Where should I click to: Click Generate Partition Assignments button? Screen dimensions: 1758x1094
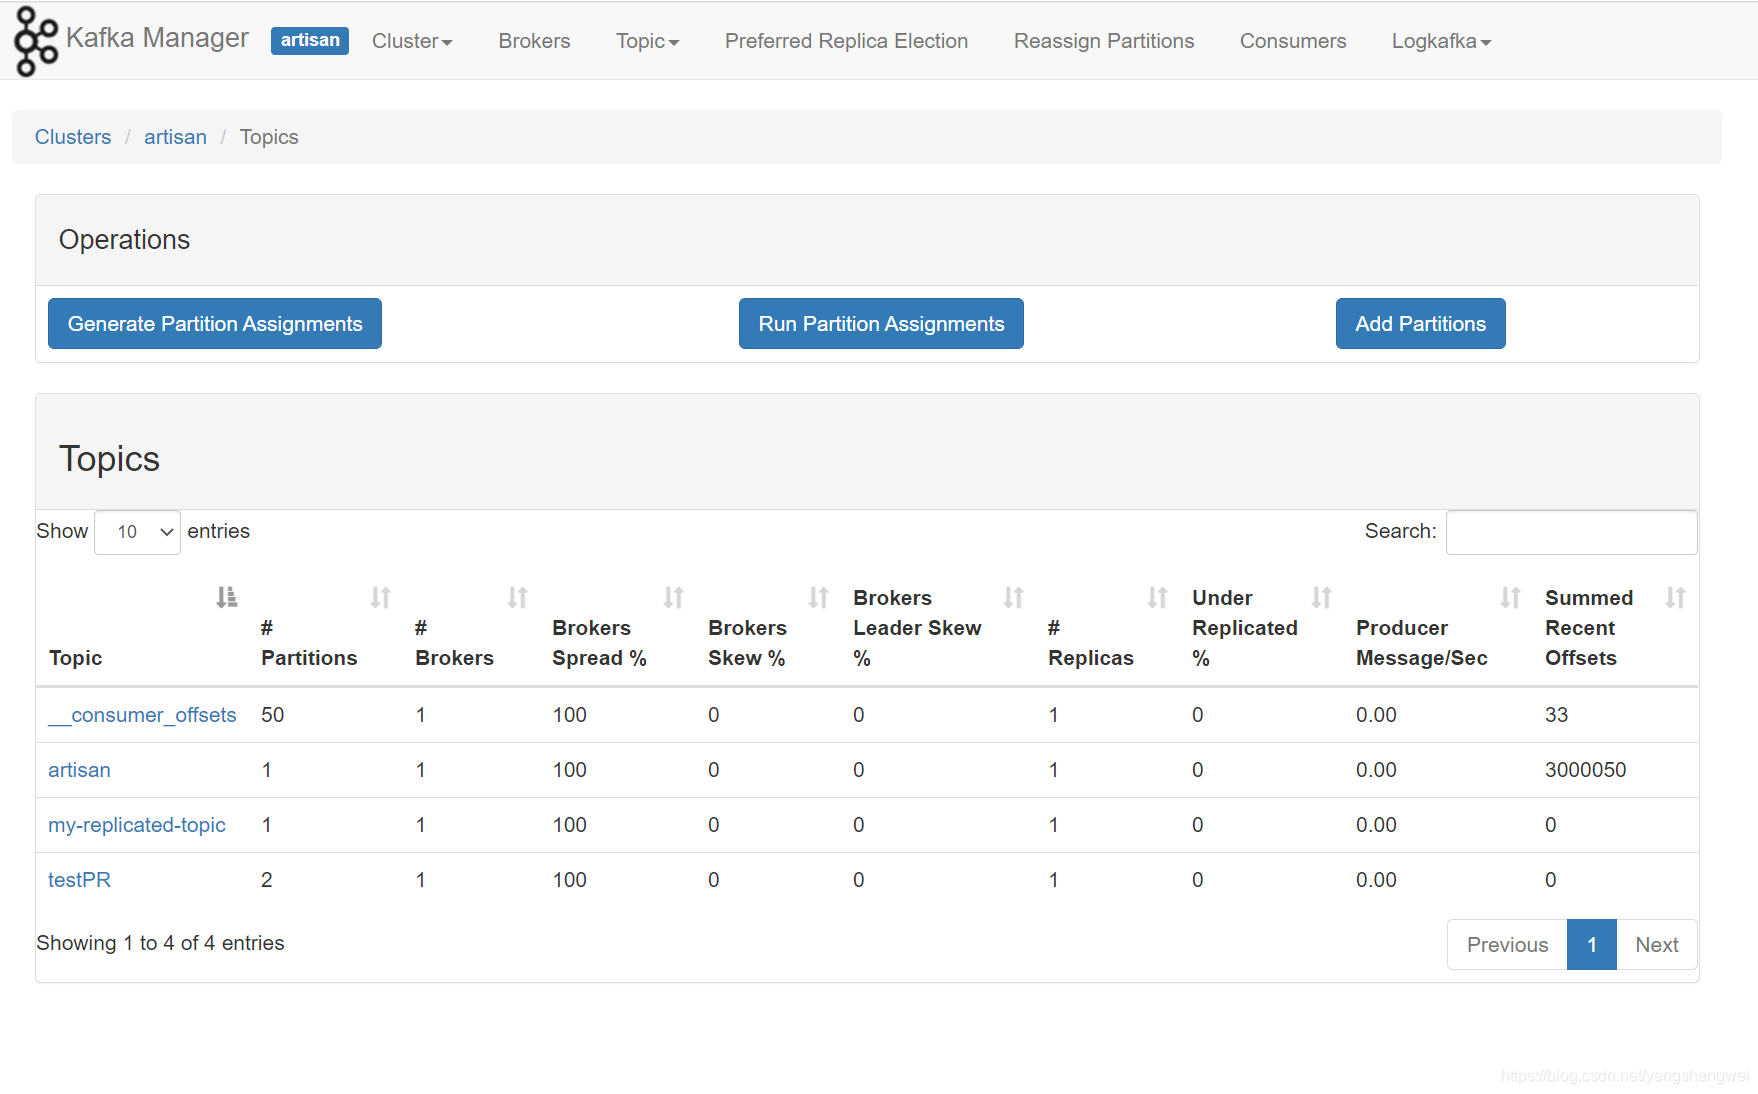[215, 323]
